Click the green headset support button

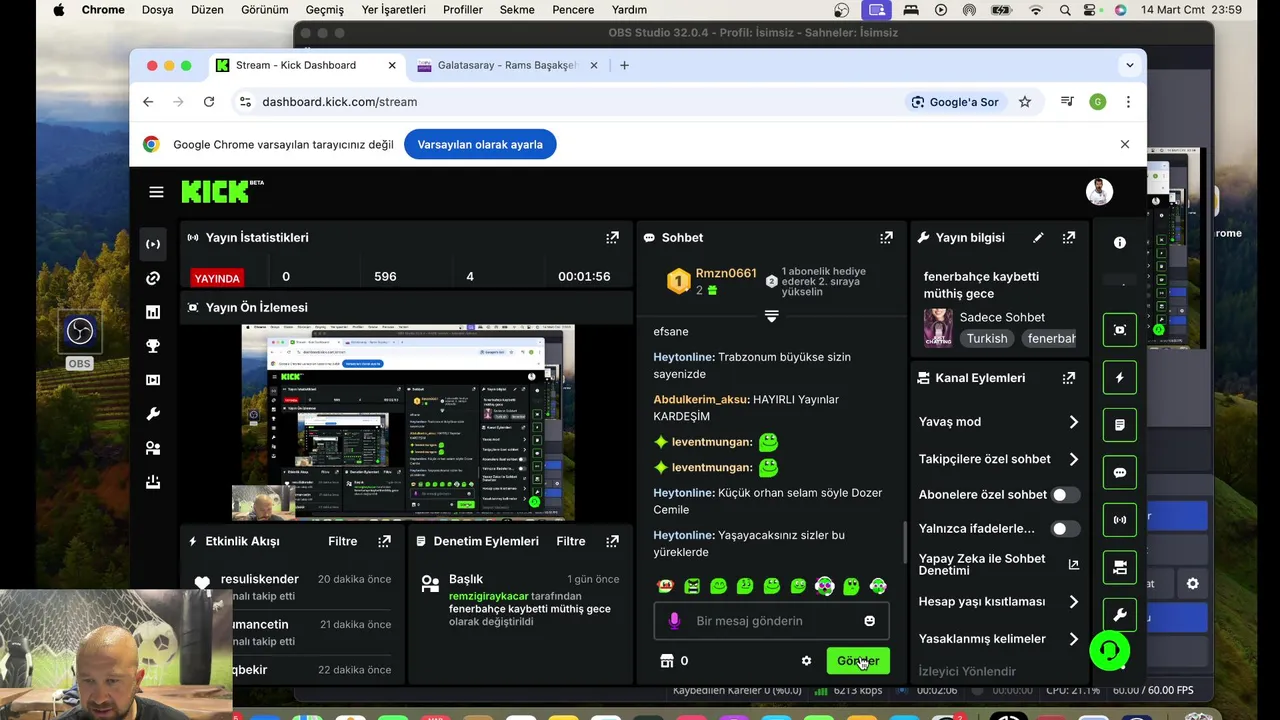click(x=1109, y=651)
